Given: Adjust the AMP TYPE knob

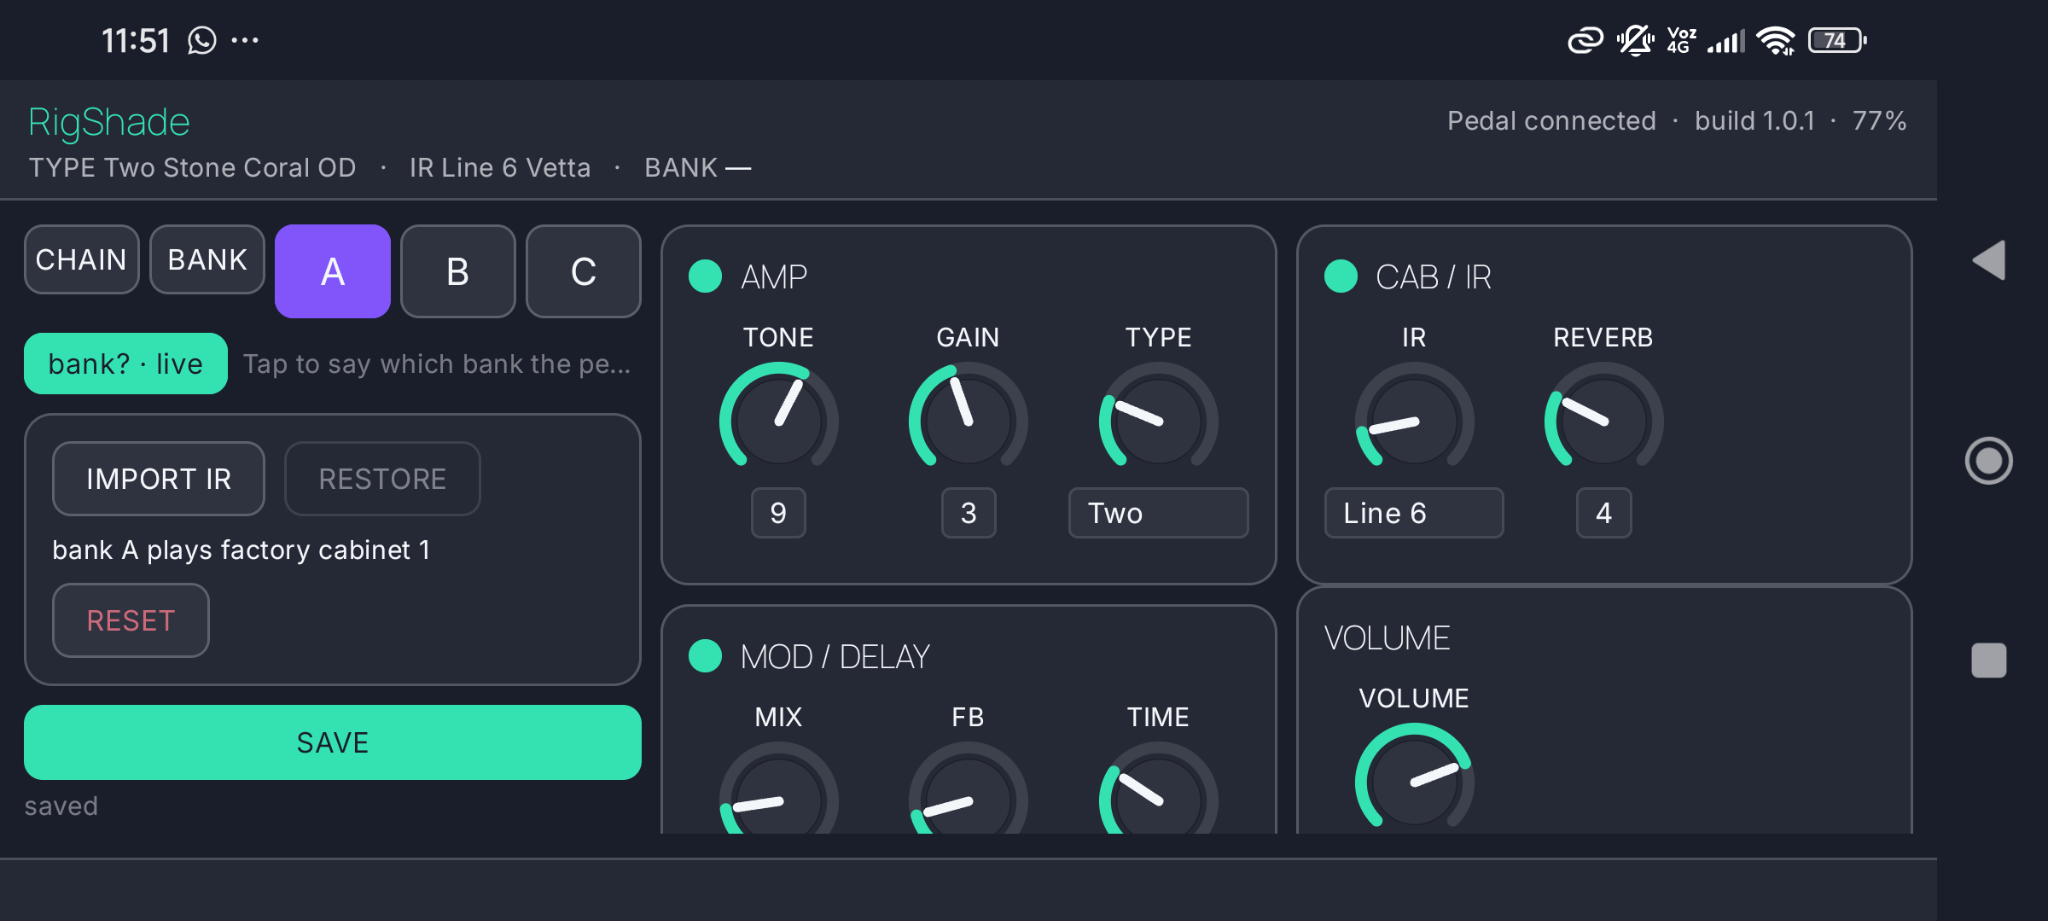Looking at the screenshot, I should (1158, 419).
